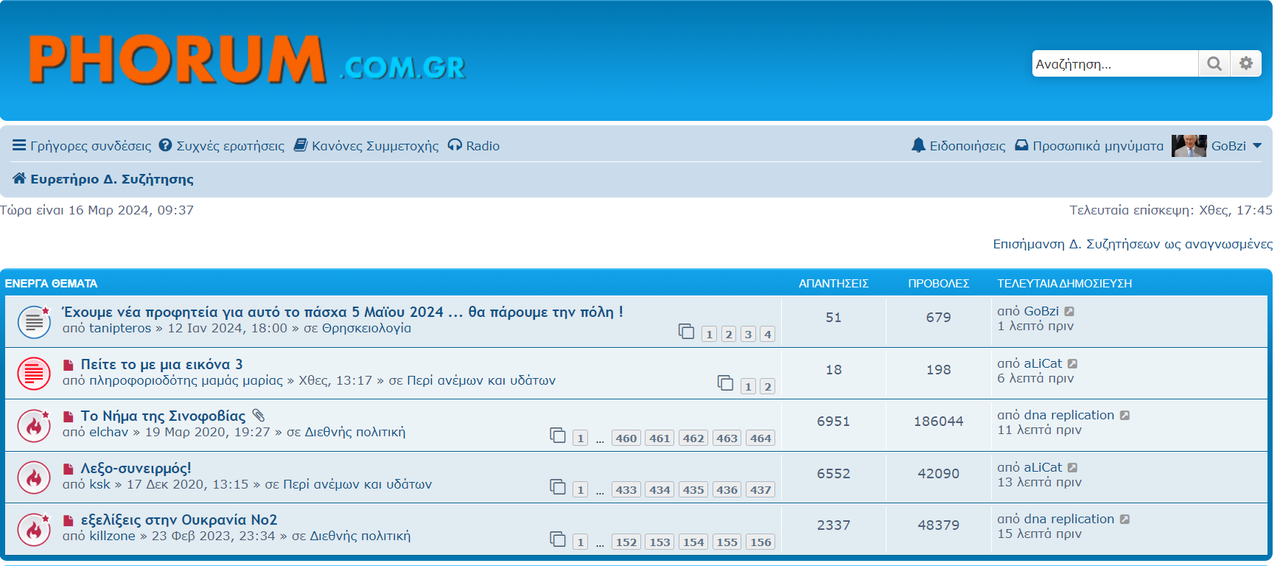Click pages icon in Σινοφοβίας row
The width and height of the screenshot is (1280, 566).
pos(558,435)
